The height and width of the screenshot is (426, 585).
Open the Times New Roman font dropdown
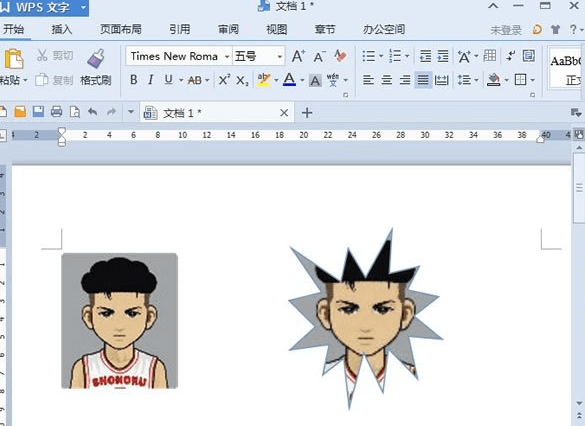[x=227, y=57]
